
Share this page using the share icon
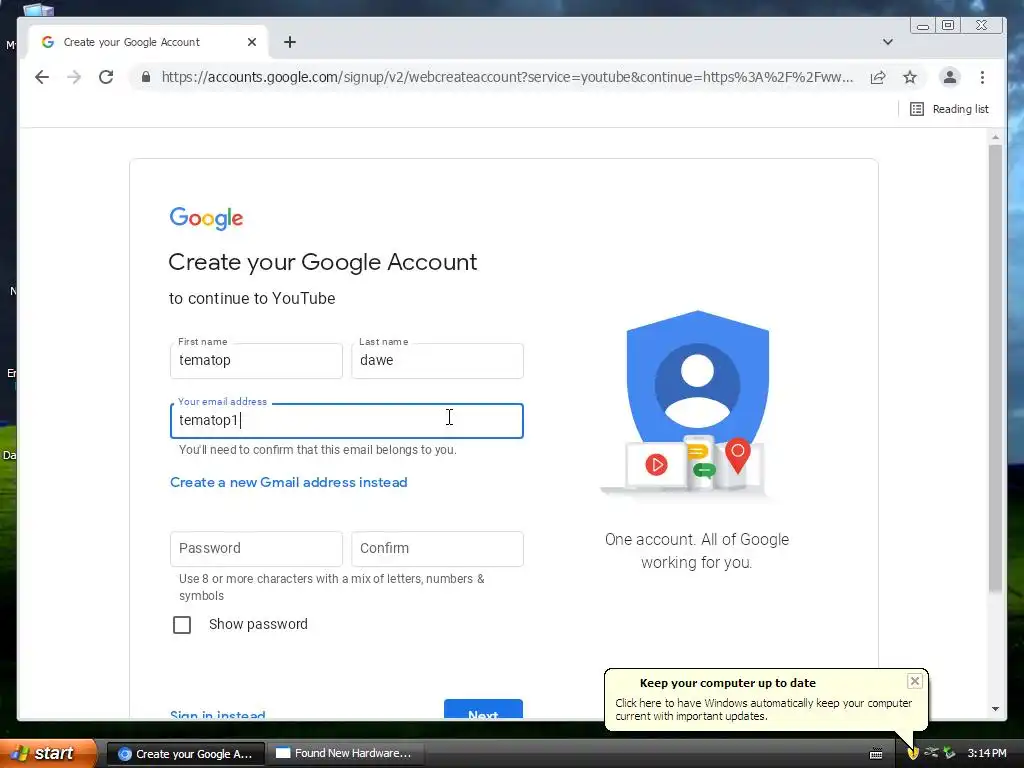[x=878, y=77]
